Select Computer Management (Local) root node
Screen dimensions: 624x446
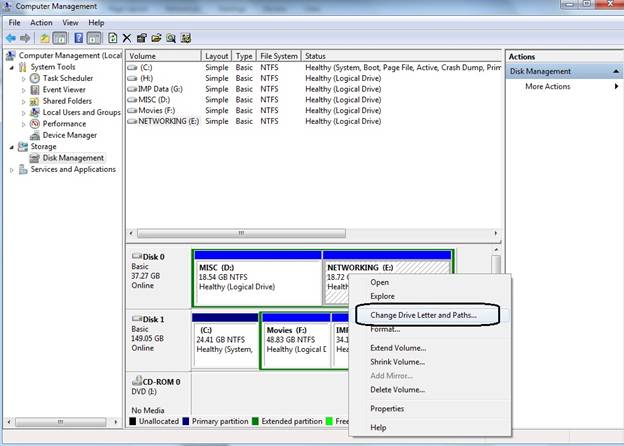(70, 55)
